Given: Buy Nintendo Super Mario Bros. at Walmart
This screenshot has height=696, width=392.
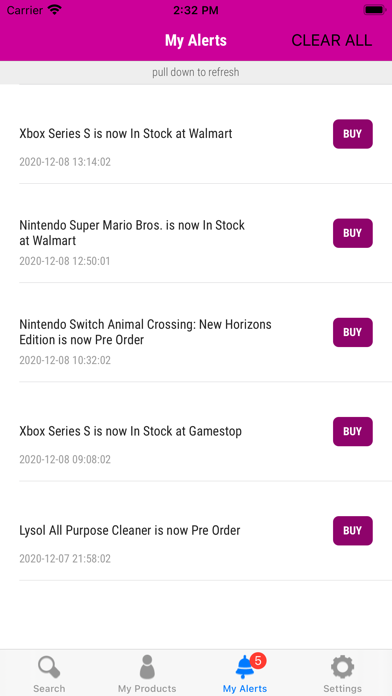Looking at the screenshot, I should pyautogui.click(x=352, y=233).
